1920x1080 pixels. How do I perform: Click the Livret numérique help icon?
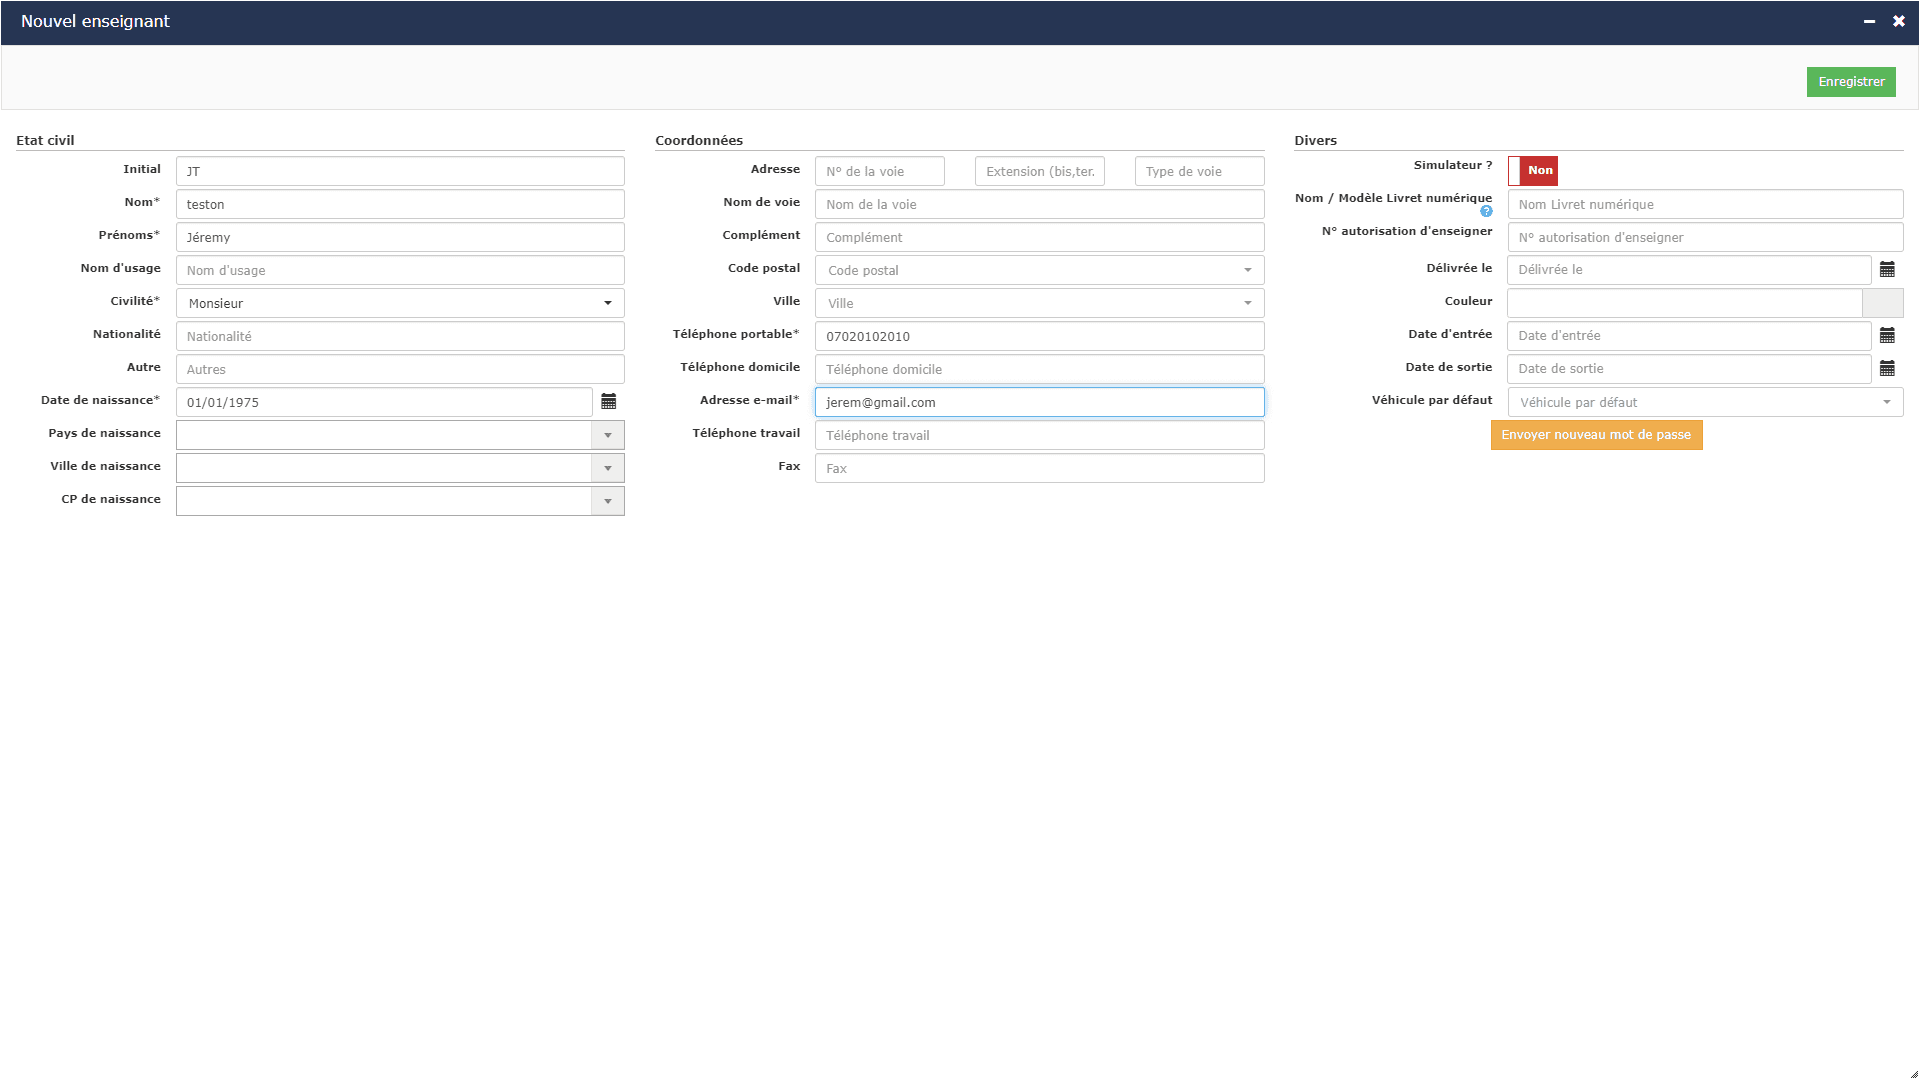[x=1486, y=211]
